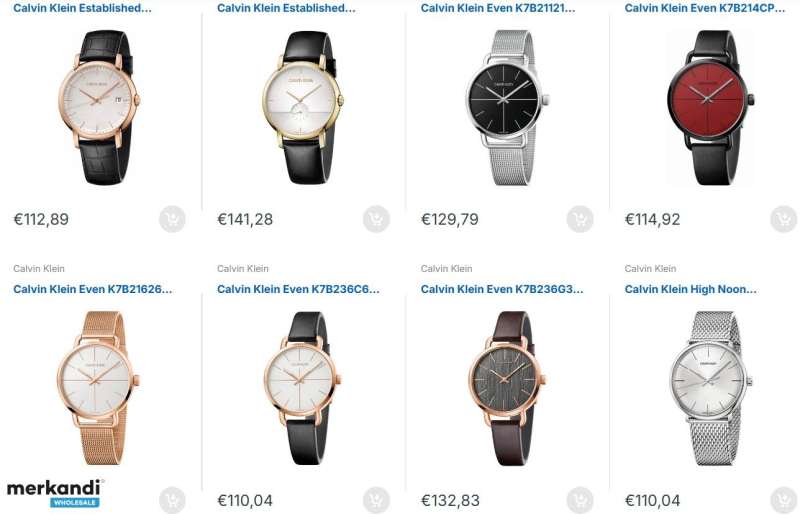Click the merkandi wholesale logo
The image size is (800, 514).
coord(55,493)
